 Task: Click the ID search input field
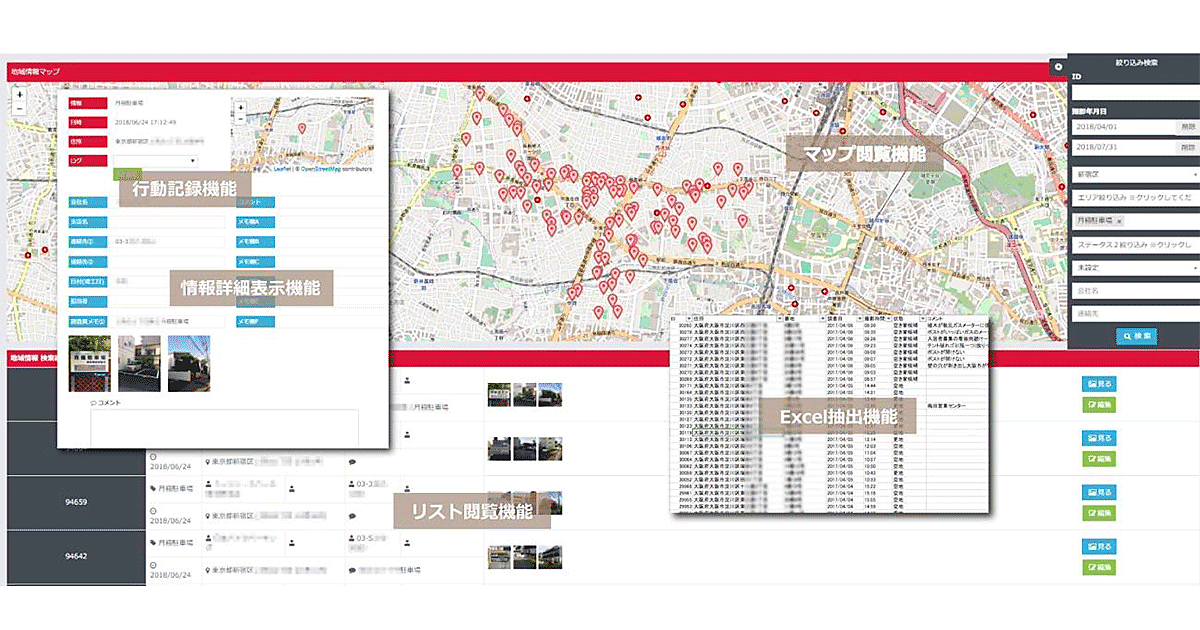click(x=1133, y=91)
